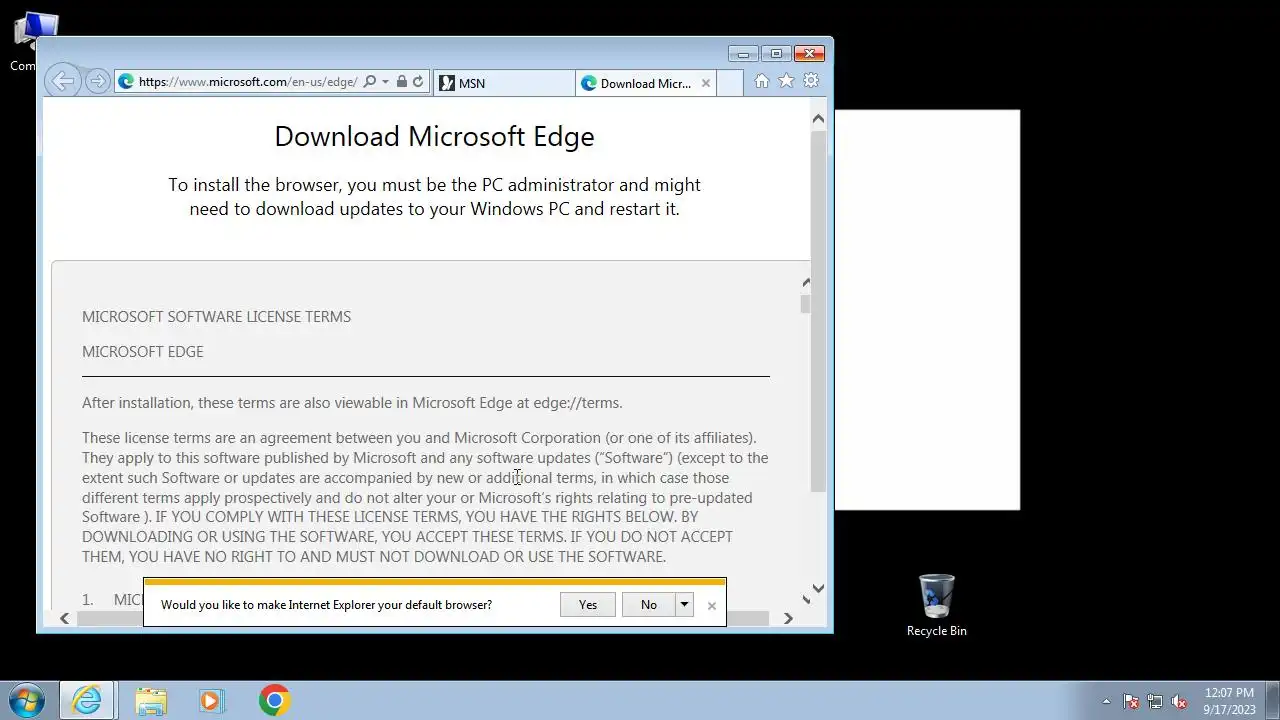Click the browser Forward arrow button
The width and height of the screenshot is (1280, 720).
[x=97, y=82]
